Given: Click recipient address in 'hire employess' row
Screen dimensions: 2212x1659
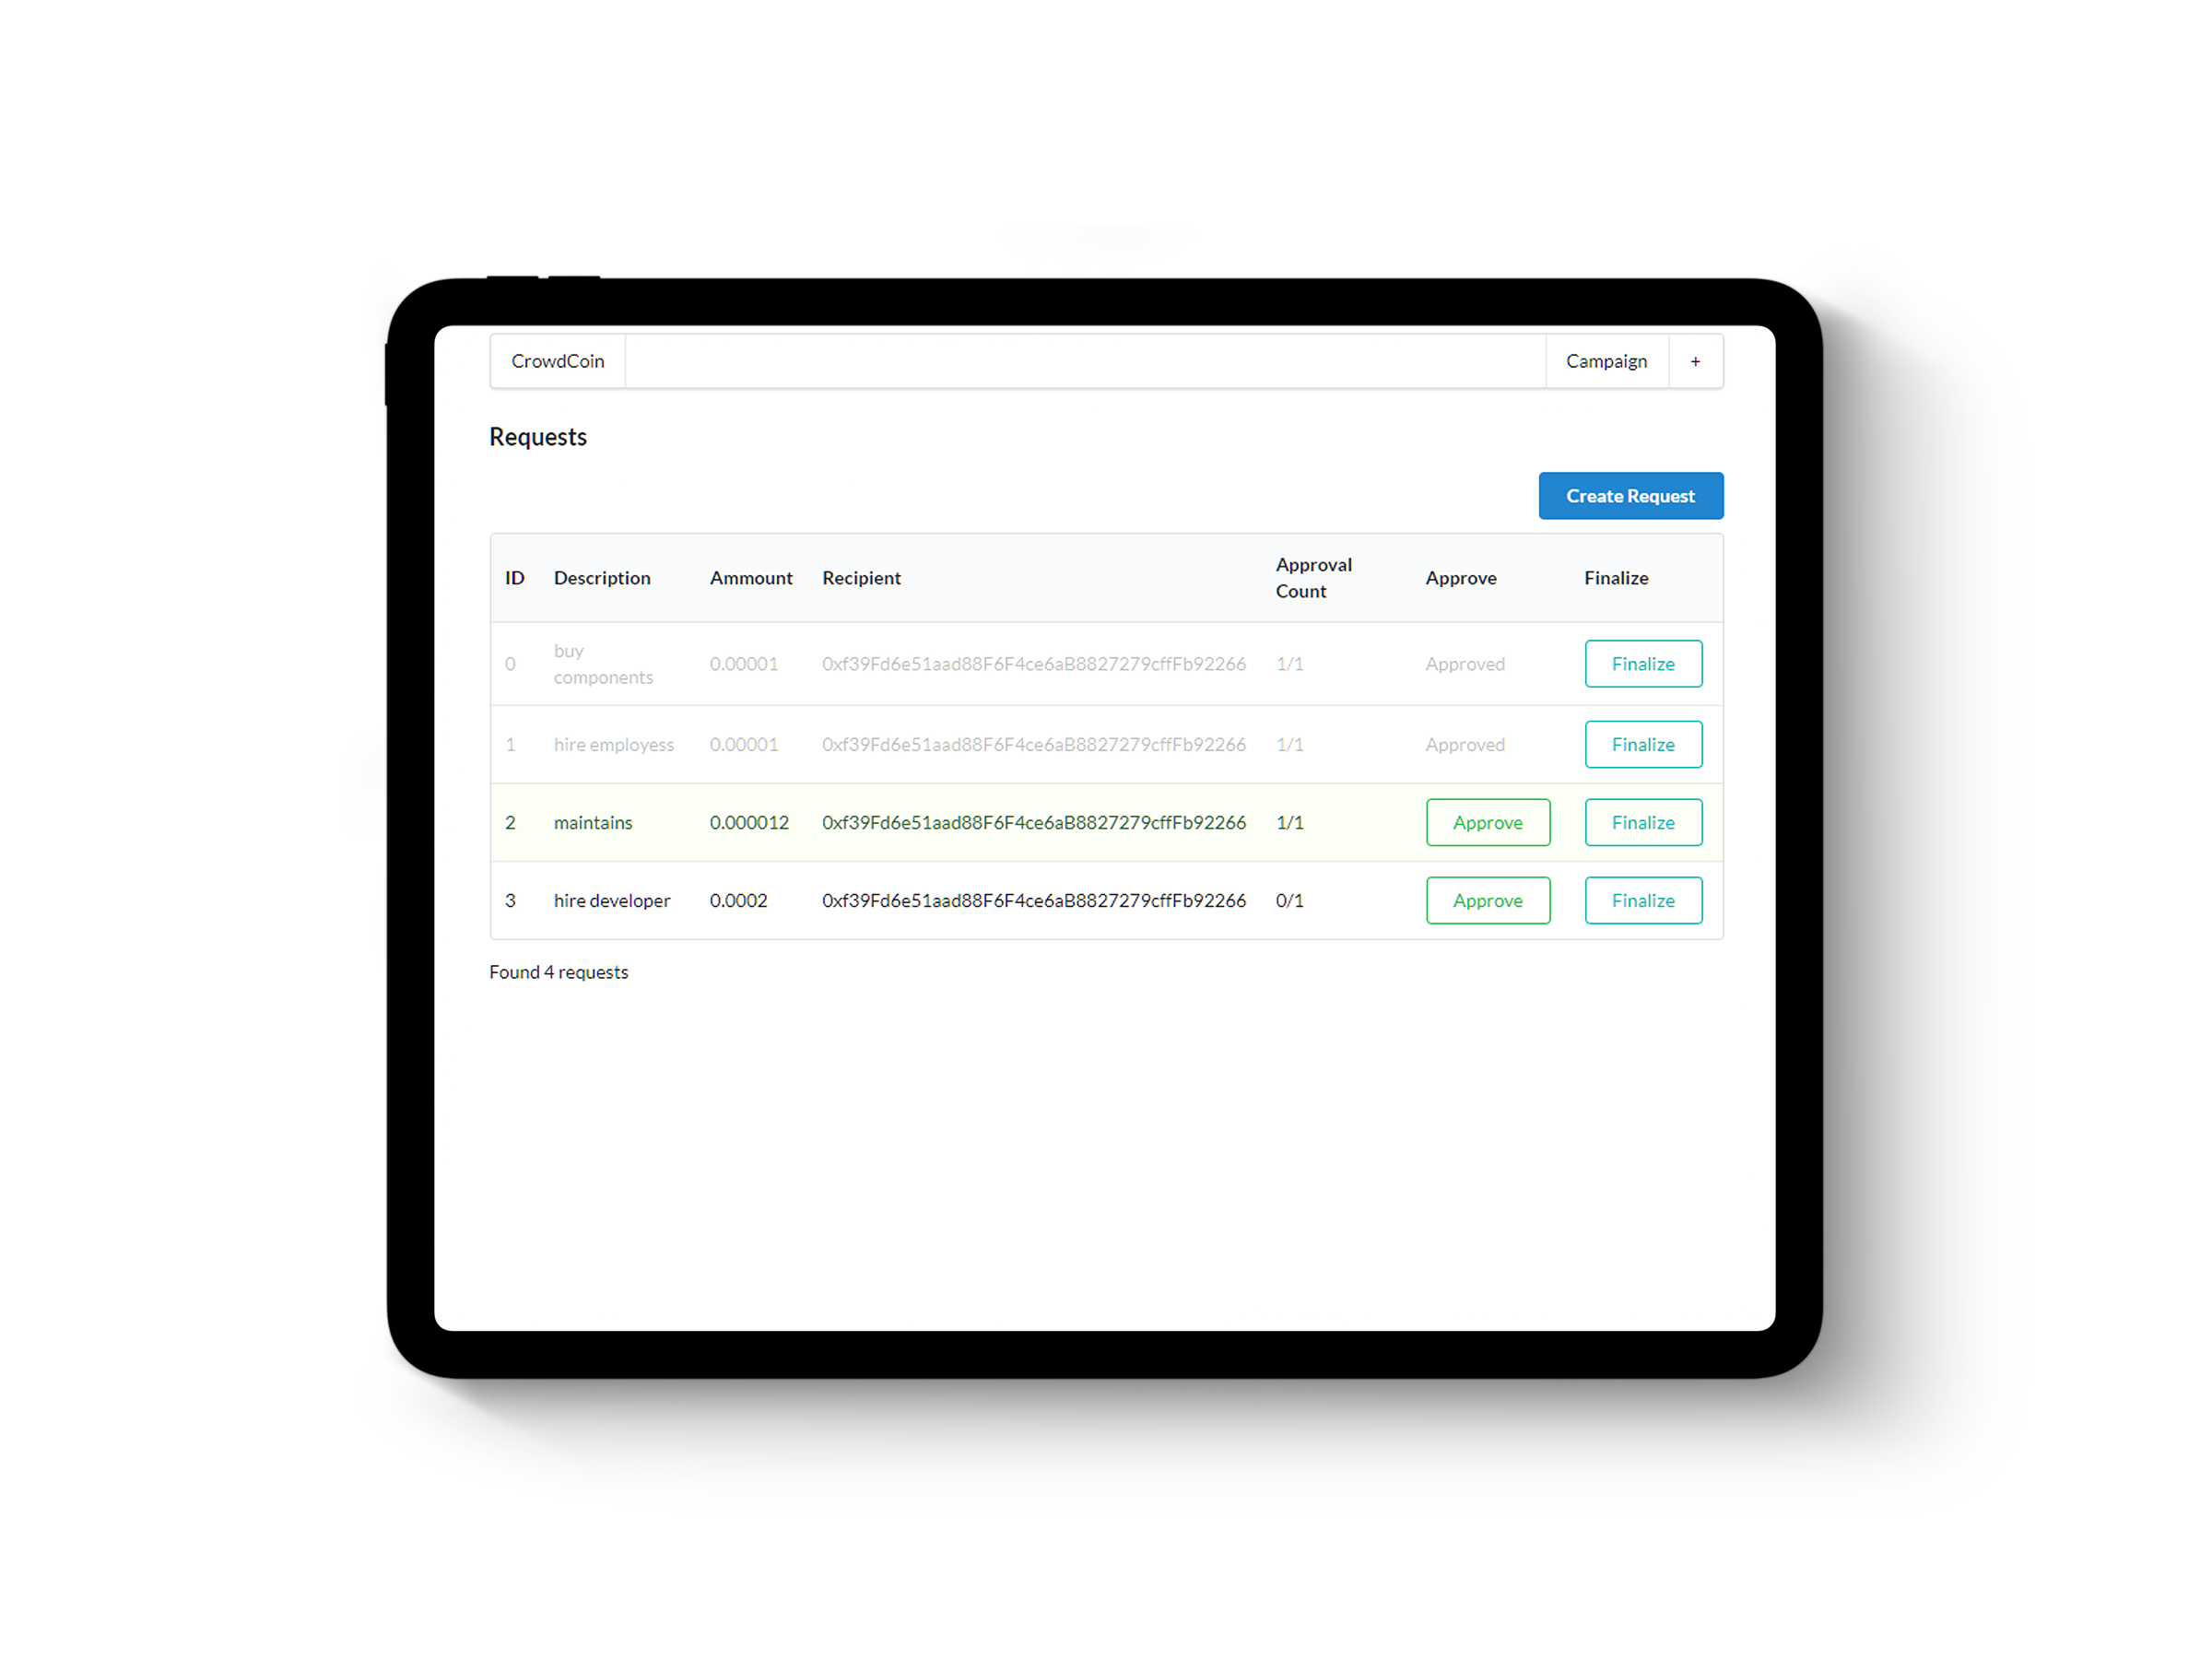Looking at the screenshot, I should 1034,745.
